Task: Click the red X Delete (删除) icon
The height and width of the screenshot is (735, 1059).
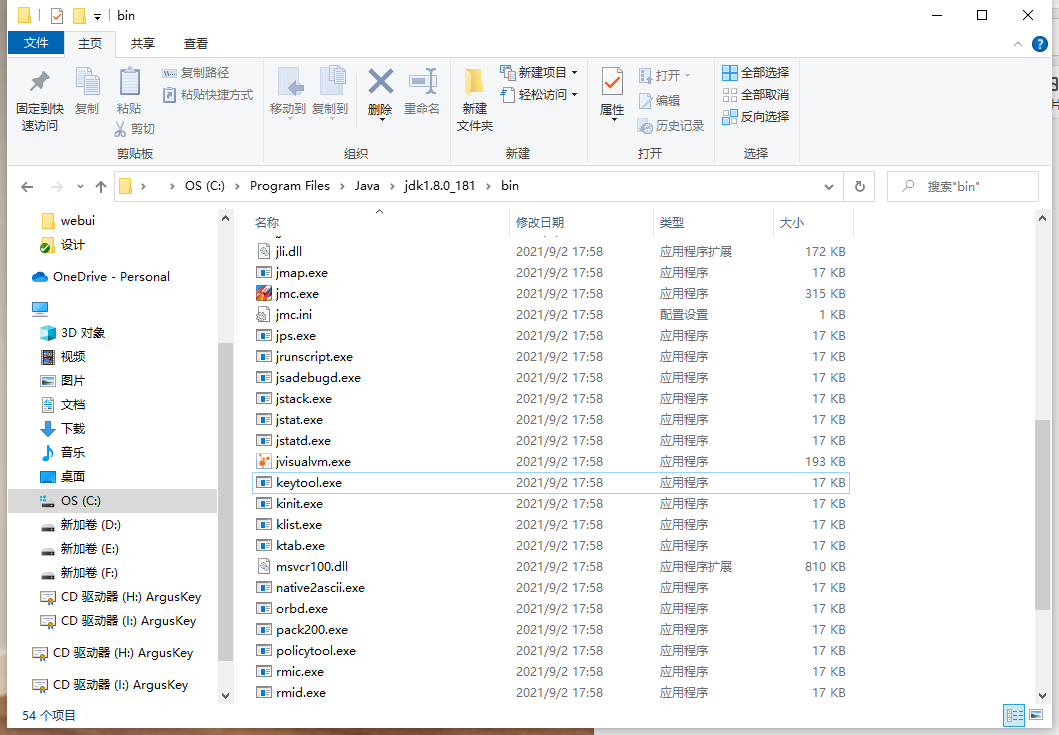Action: (380, 82)
